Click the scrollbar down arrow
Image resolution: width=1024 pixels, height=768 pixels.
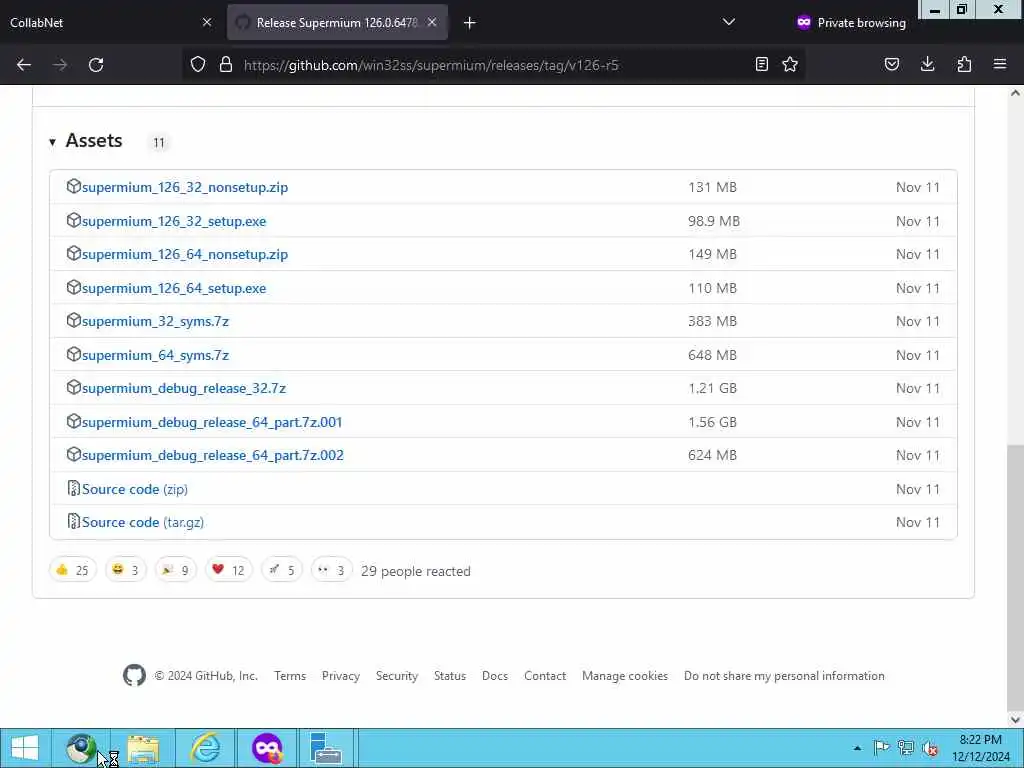click(x=1015, y=720)
